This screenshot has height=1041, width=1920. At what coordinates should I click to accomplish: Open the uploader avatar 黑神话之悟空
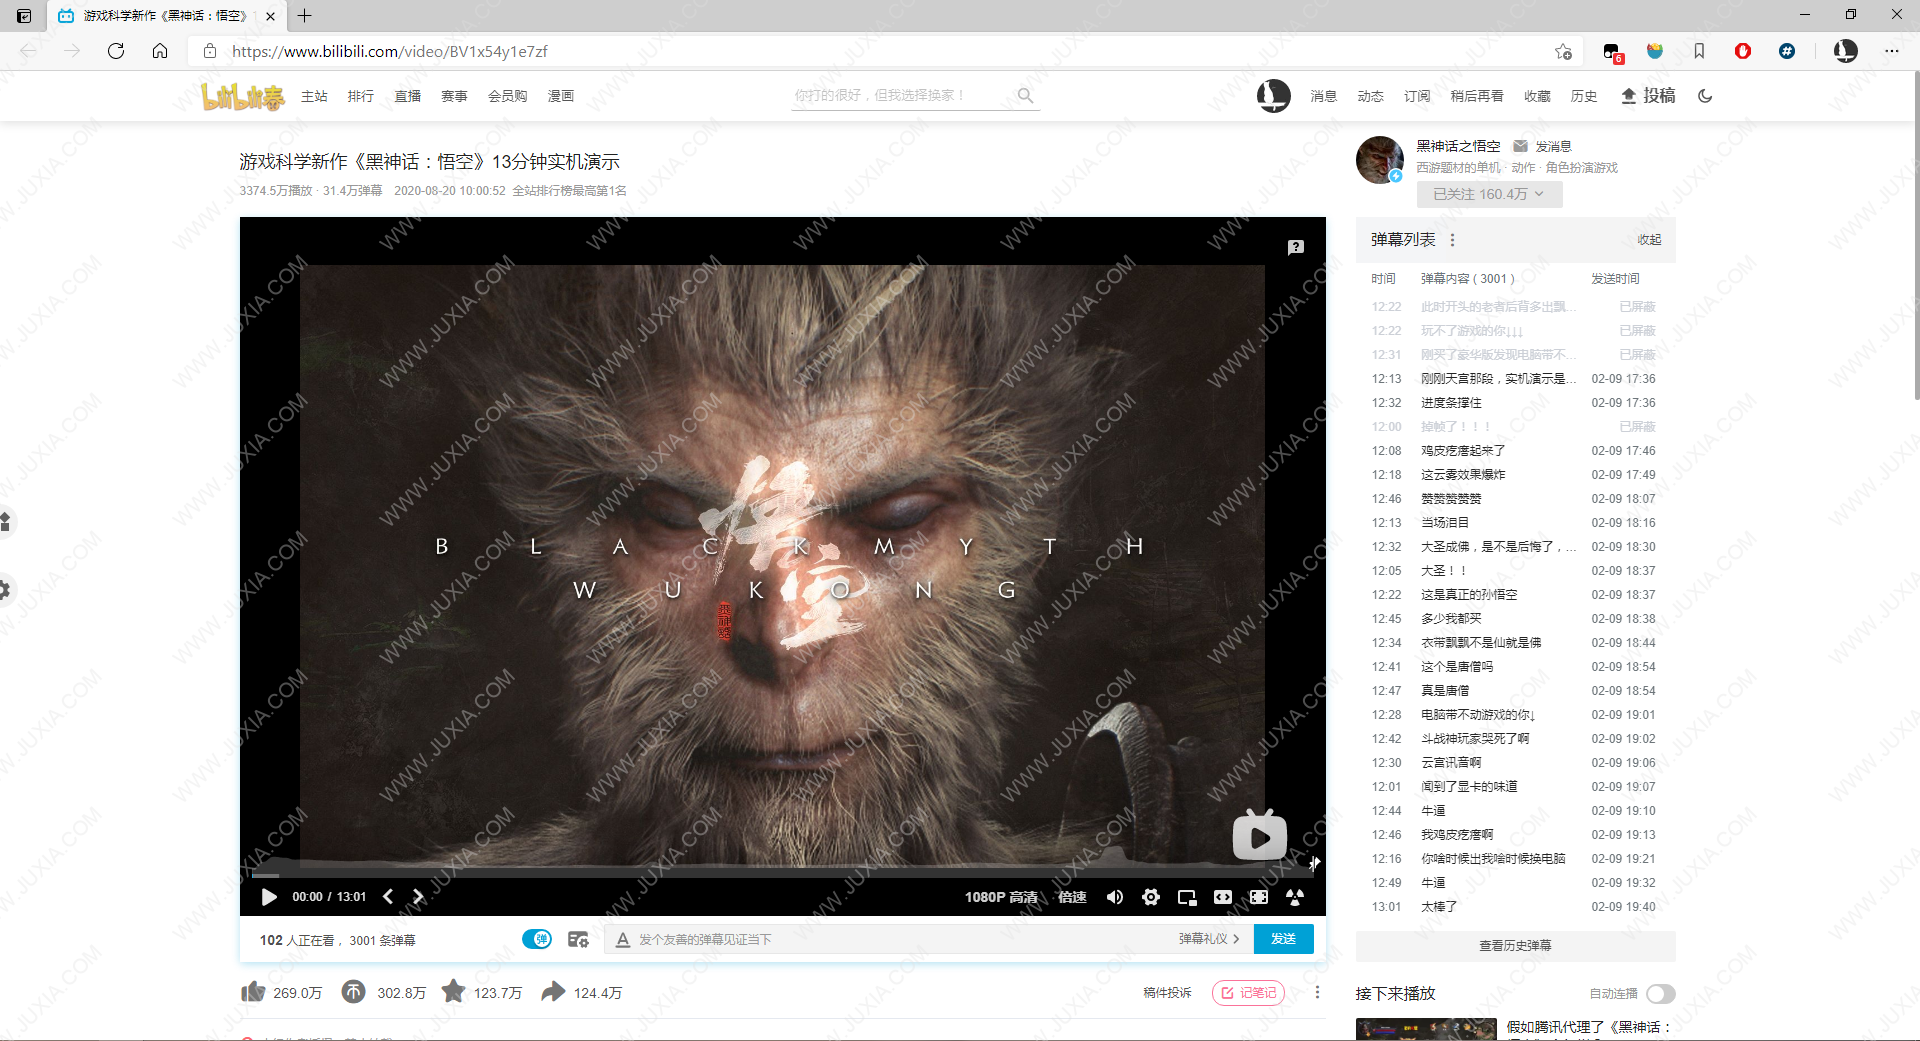pyautogui.click(x=1380, y=160)
